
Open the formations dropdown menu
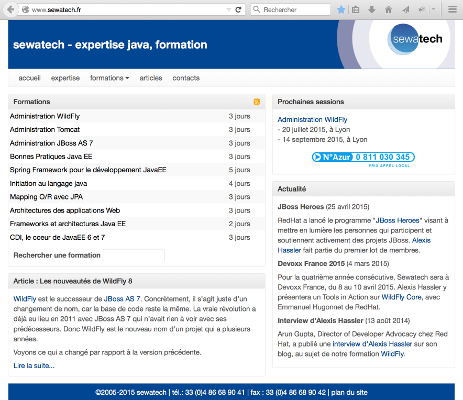(x=109, y=78)
